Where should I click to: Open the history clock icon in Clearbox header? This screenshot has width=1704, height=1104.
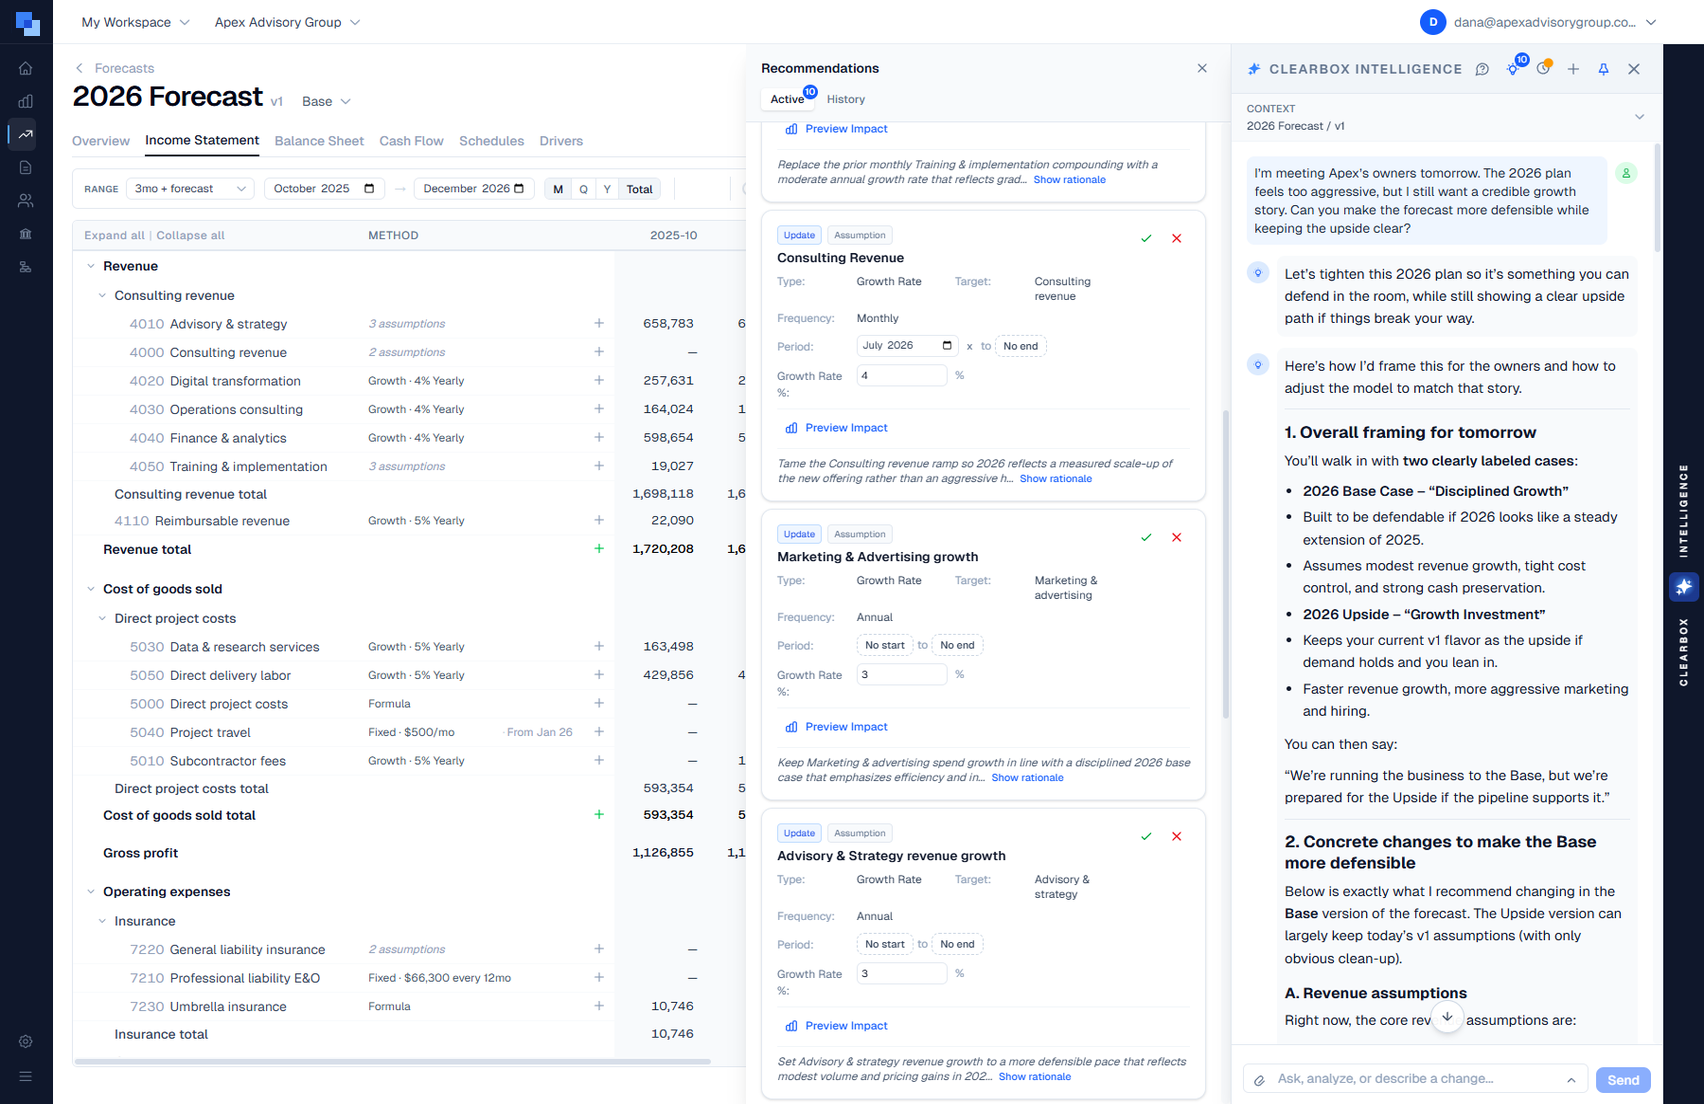pos(1544,68)
